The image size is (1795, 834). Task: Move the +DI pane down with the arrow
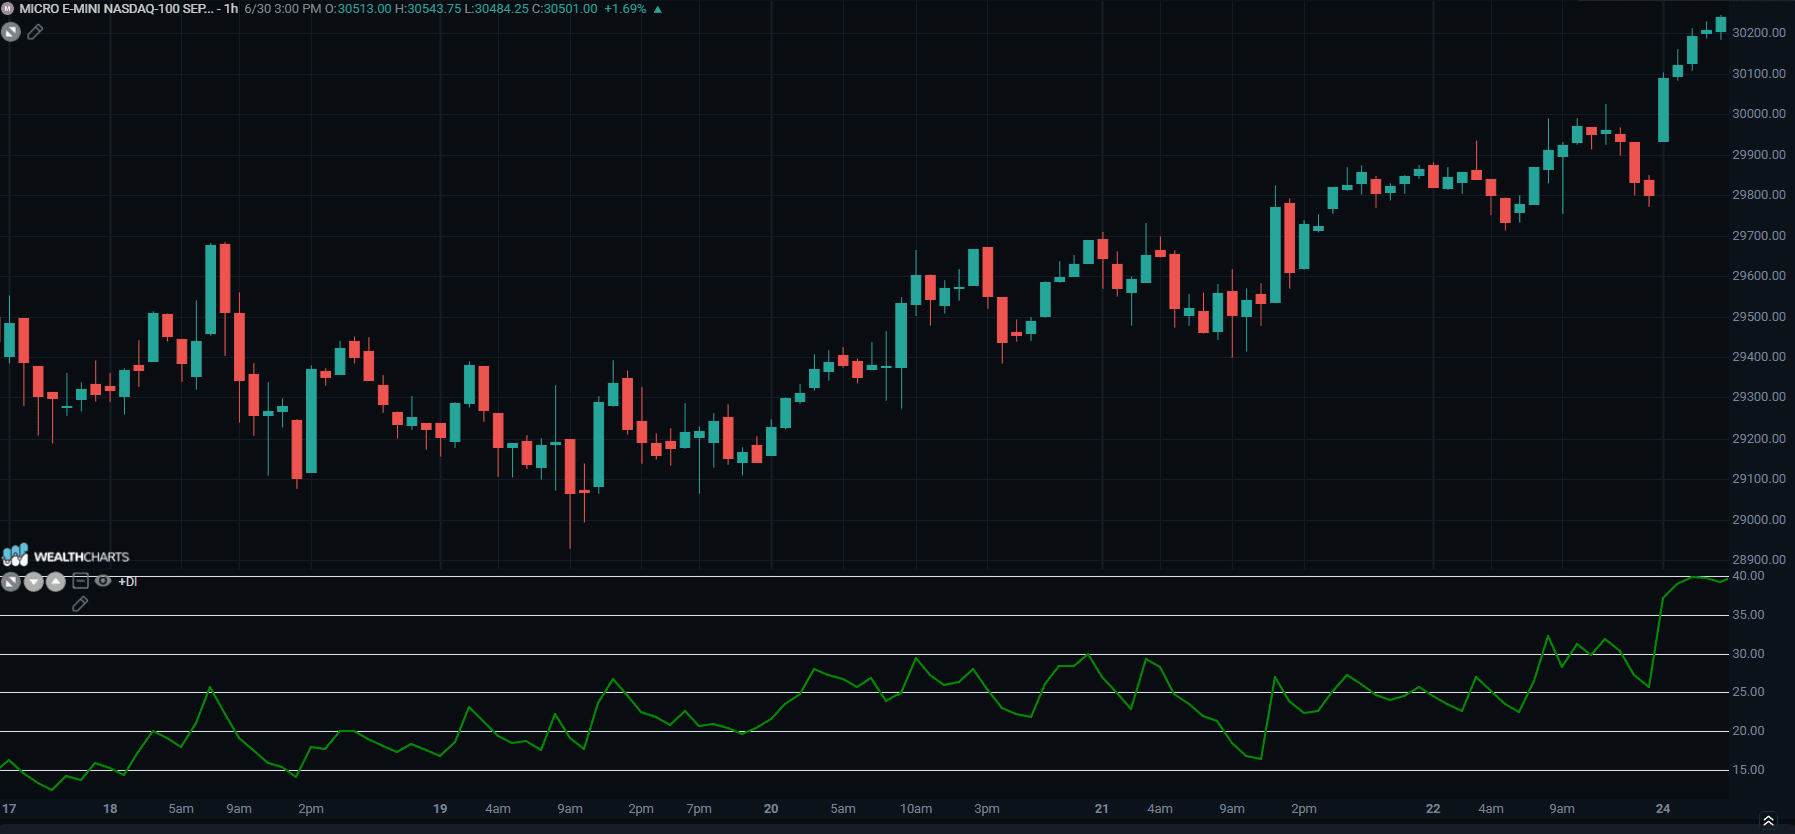(x=33, y=581)
